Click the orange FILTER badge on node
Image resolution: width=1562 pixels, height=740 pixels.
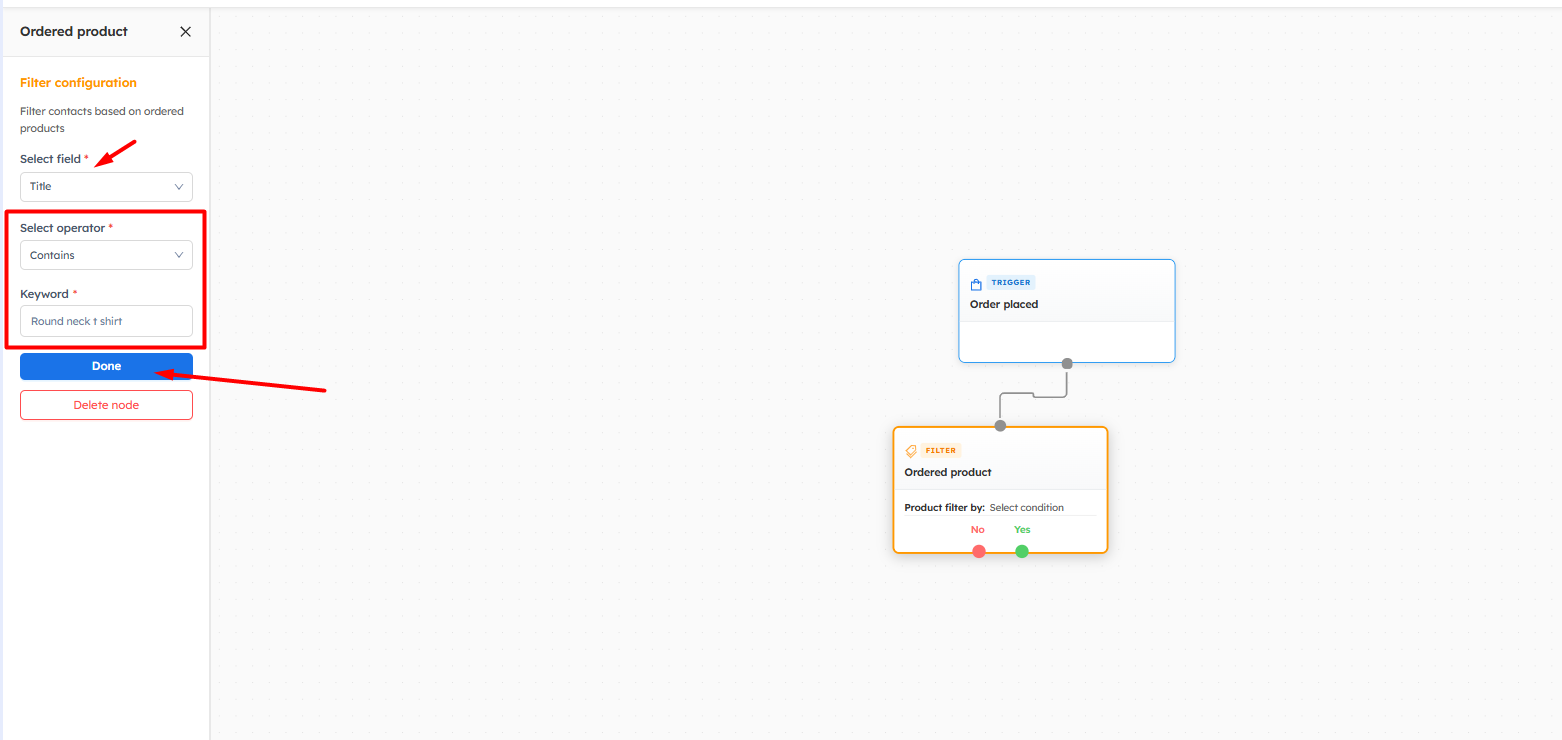point(940,451)
